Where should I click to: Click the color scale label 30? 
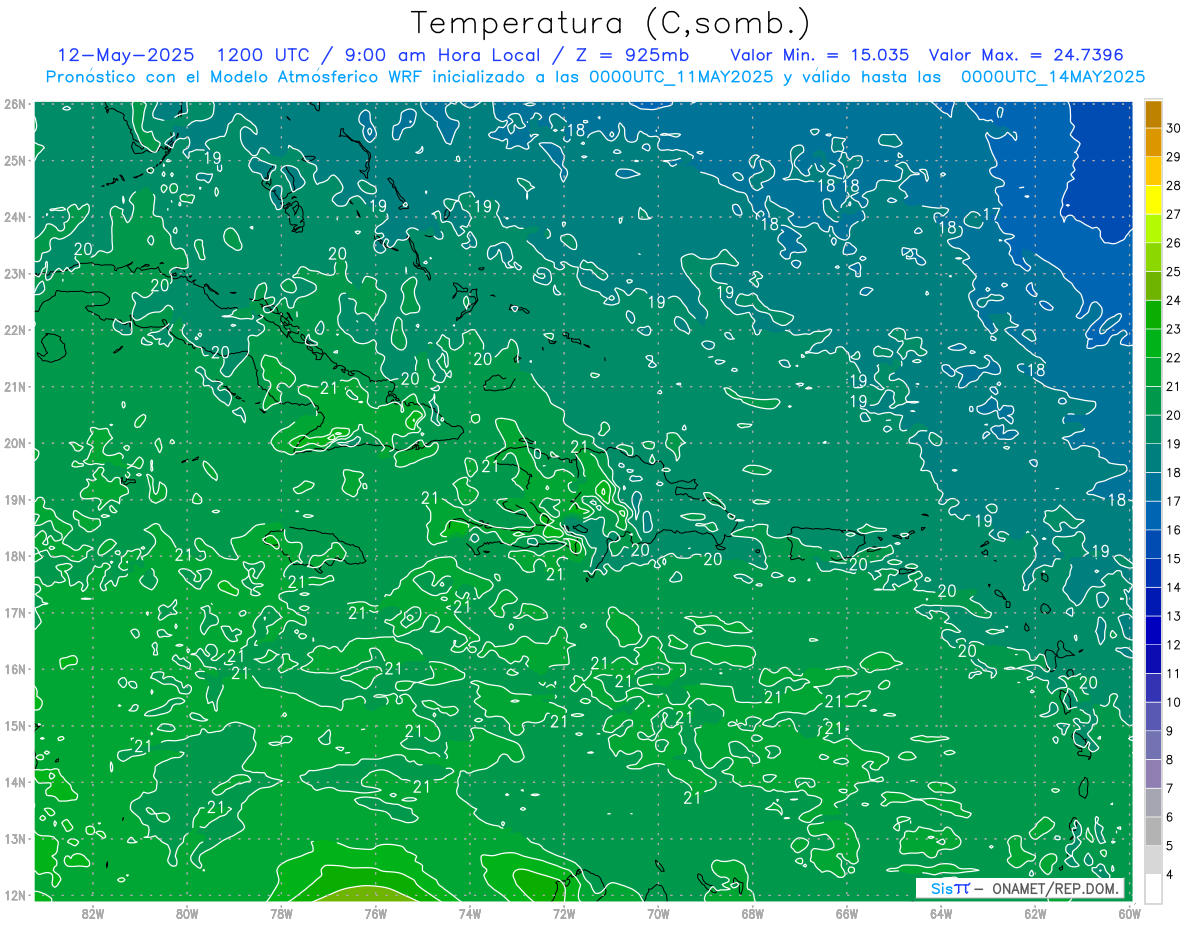[x=1174, y=128]
